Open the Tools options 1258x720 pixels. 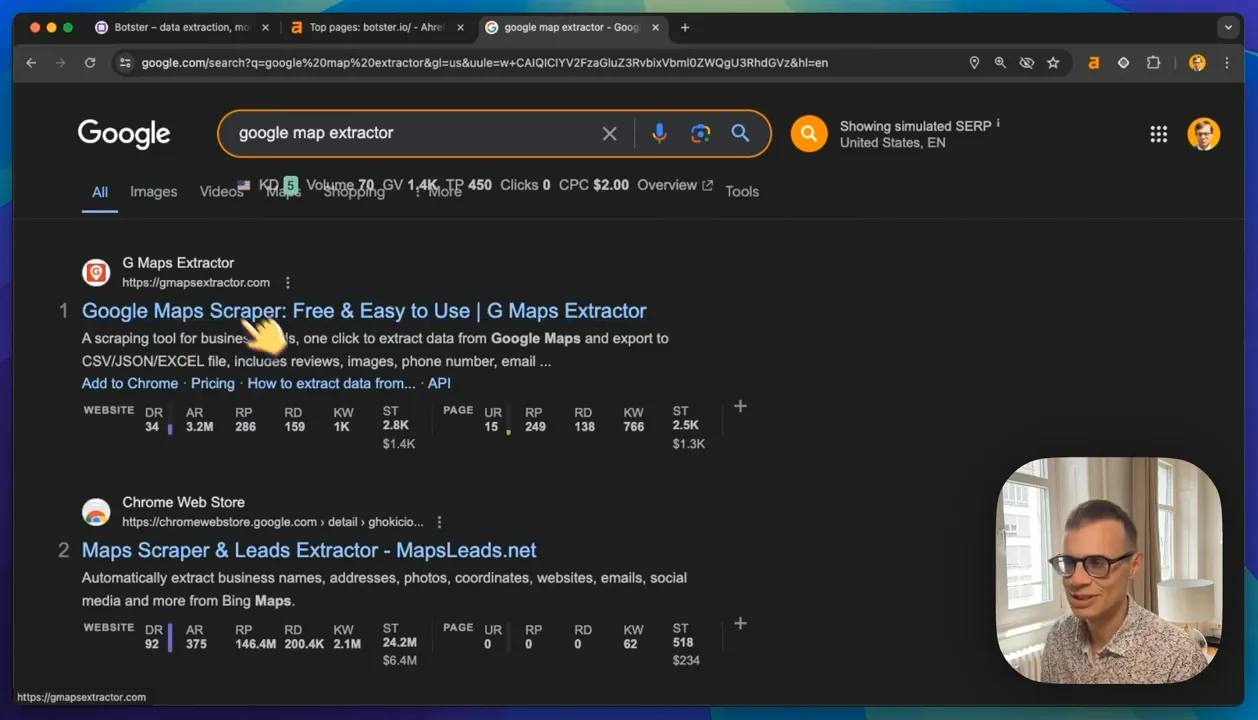pyautogui.click(x=742, y=192)
